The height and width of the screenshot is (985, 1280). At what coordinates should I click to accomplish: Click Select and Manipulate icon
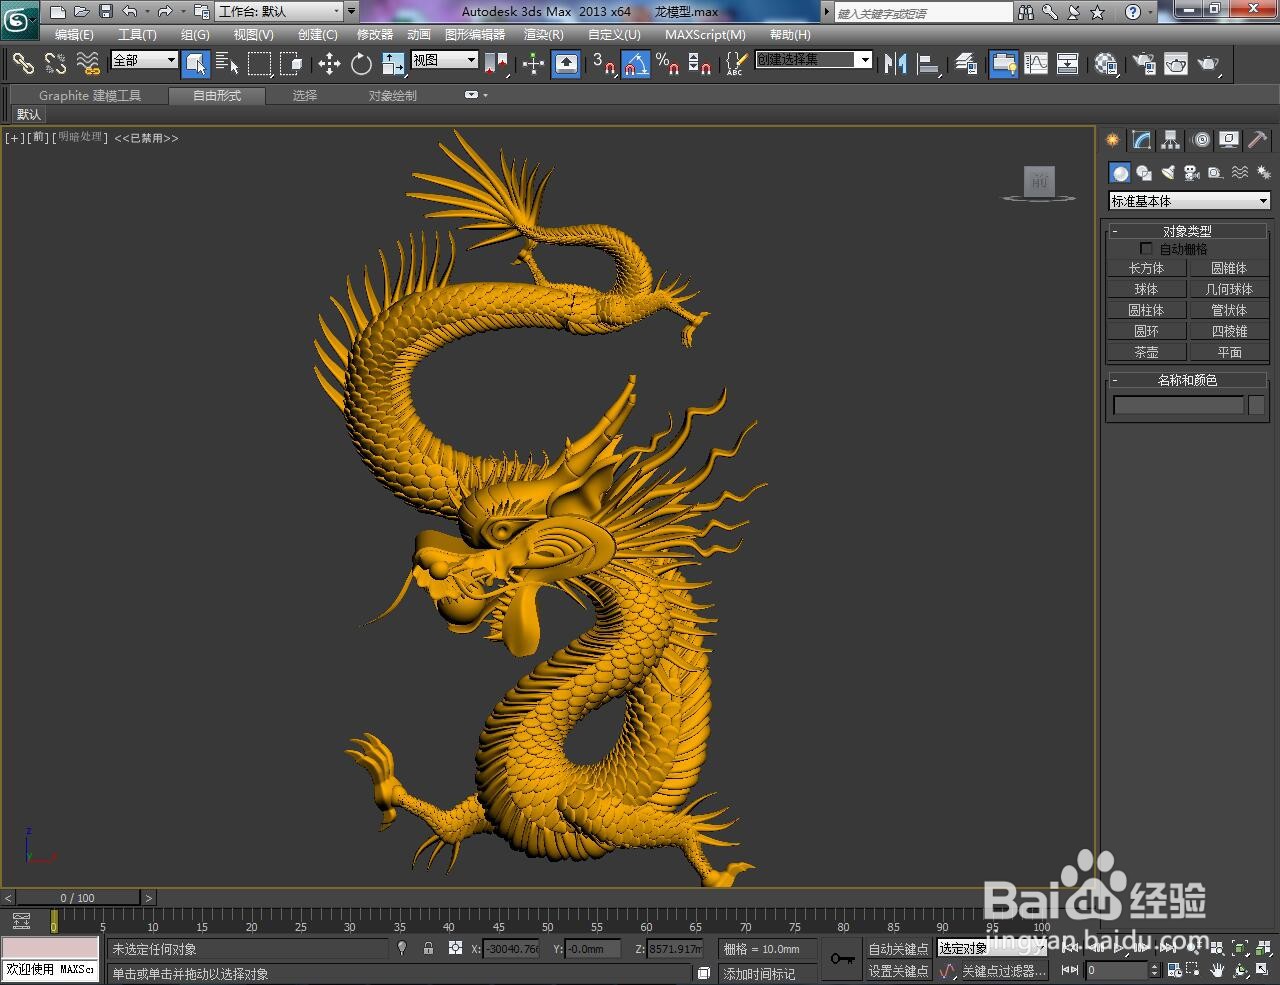coord(533,64)
